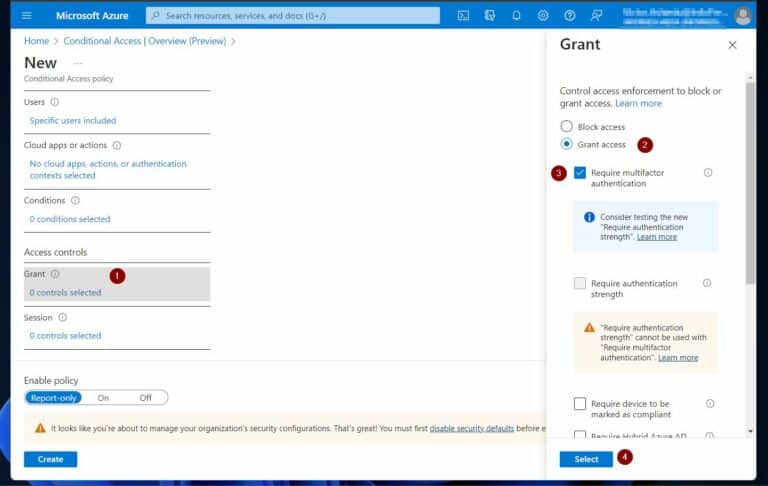Open No cloud apps, actions selected link

click(x=108, y=170)
